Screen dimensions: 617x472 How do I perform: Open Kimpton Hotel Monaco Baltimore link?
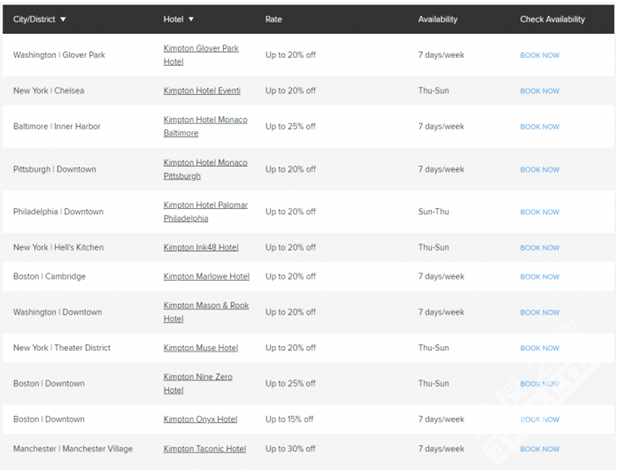[205, 127]
